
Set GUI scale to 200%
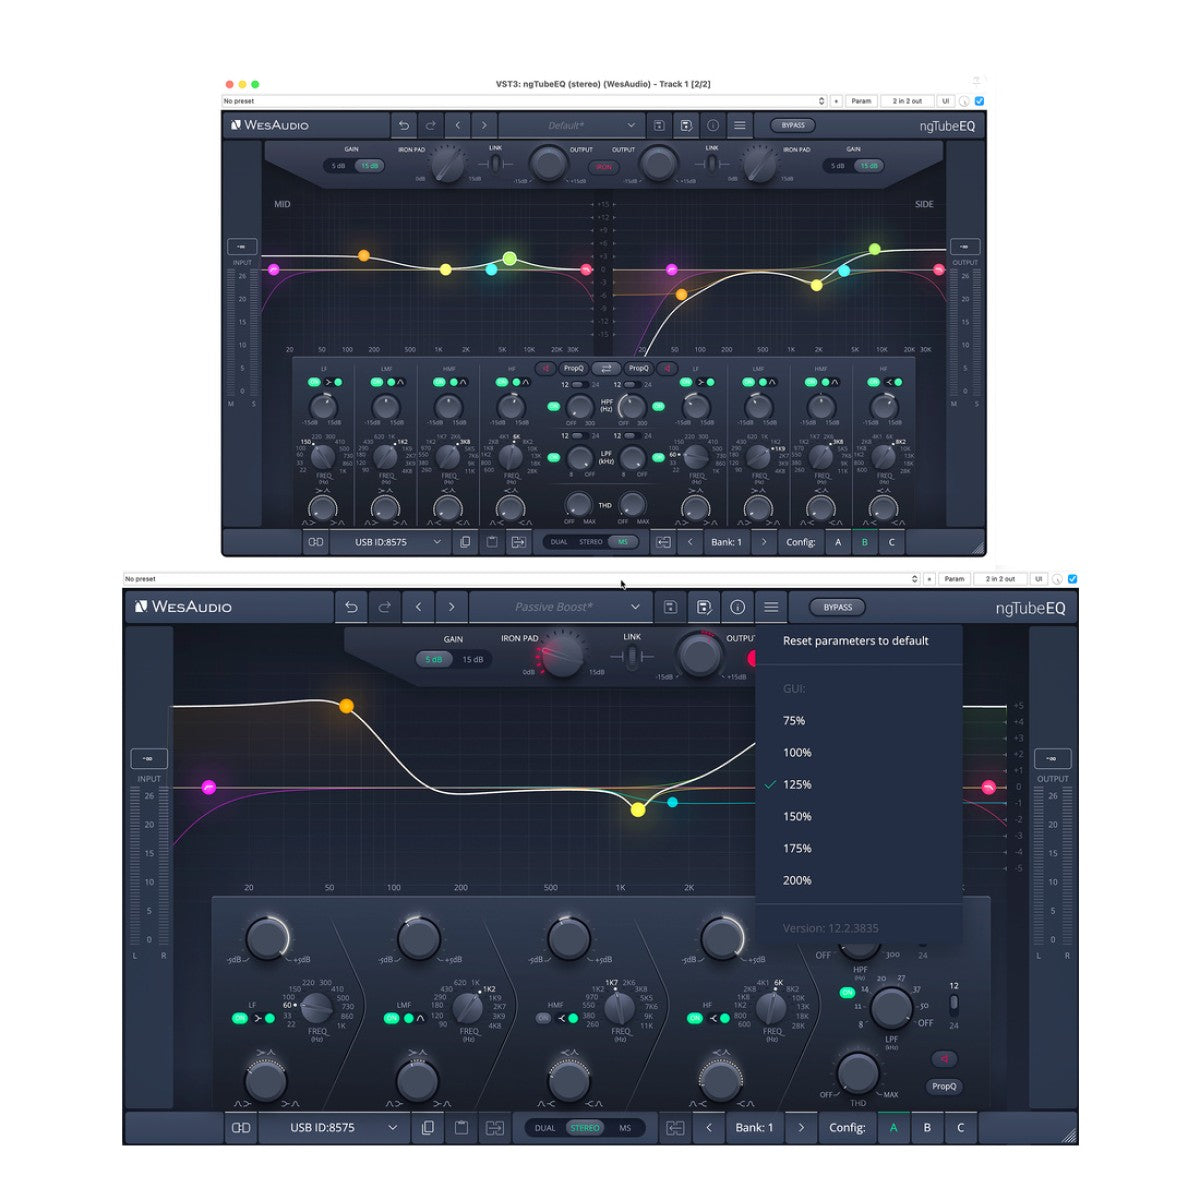pyautogui.click(x=797, y=881)
